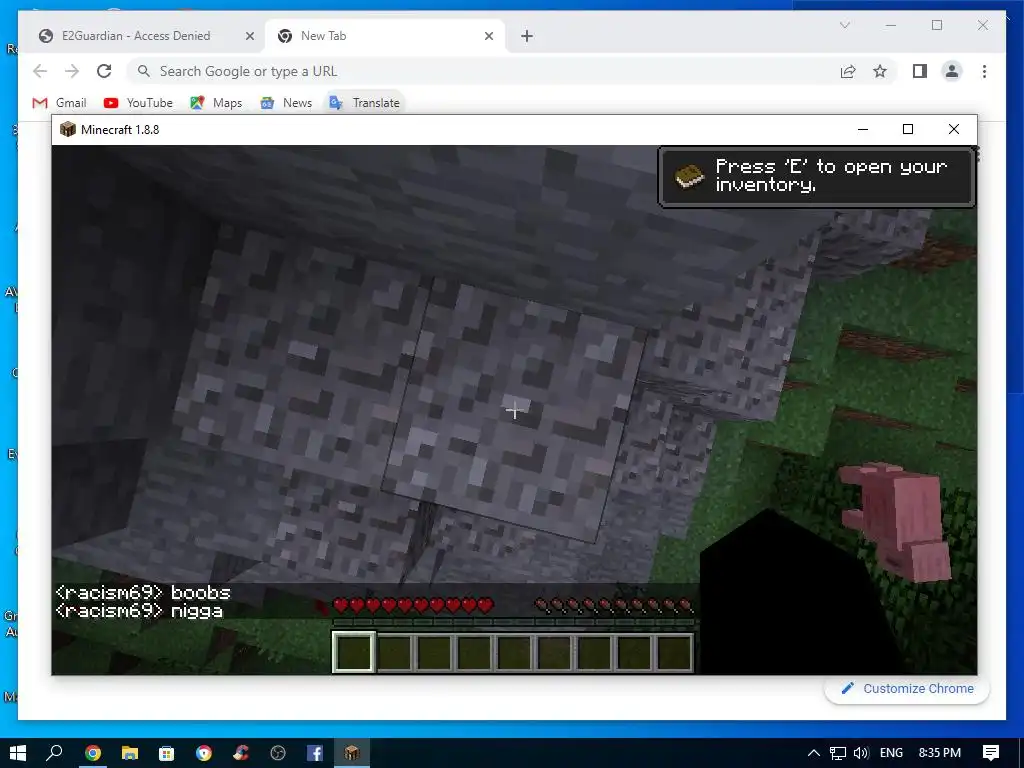Open the secure browser shield icon in taskbar
The width and height of the screenshot is (1024, 768).
tap(204, 753)
